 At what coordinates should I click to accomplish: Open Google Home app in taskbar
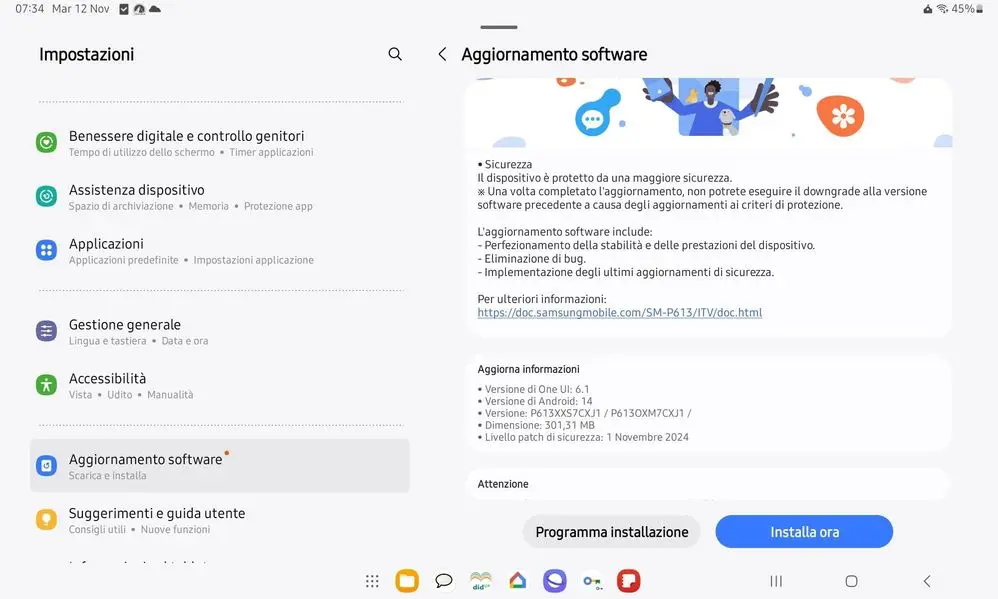click(x=517, y=581)
